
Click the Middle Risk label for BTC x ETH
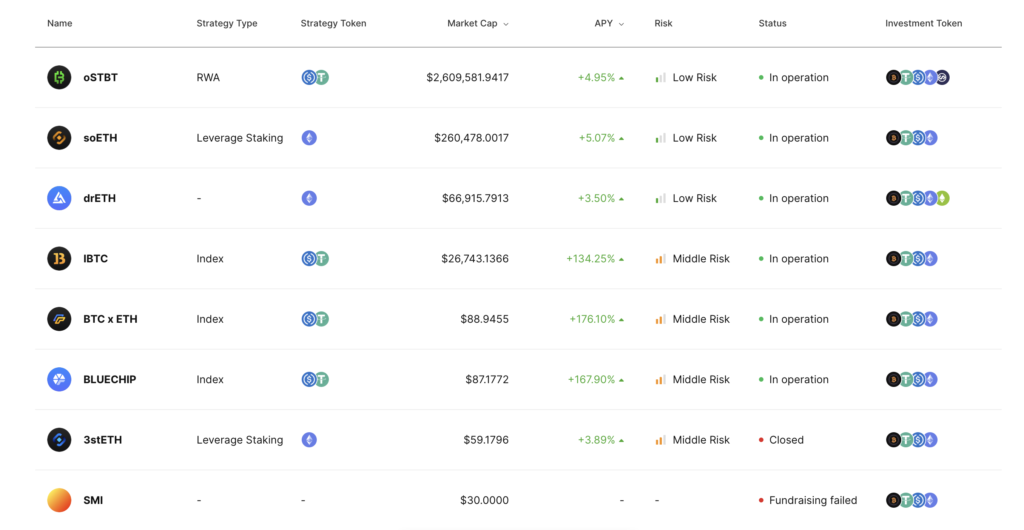(x=701, y=319)
